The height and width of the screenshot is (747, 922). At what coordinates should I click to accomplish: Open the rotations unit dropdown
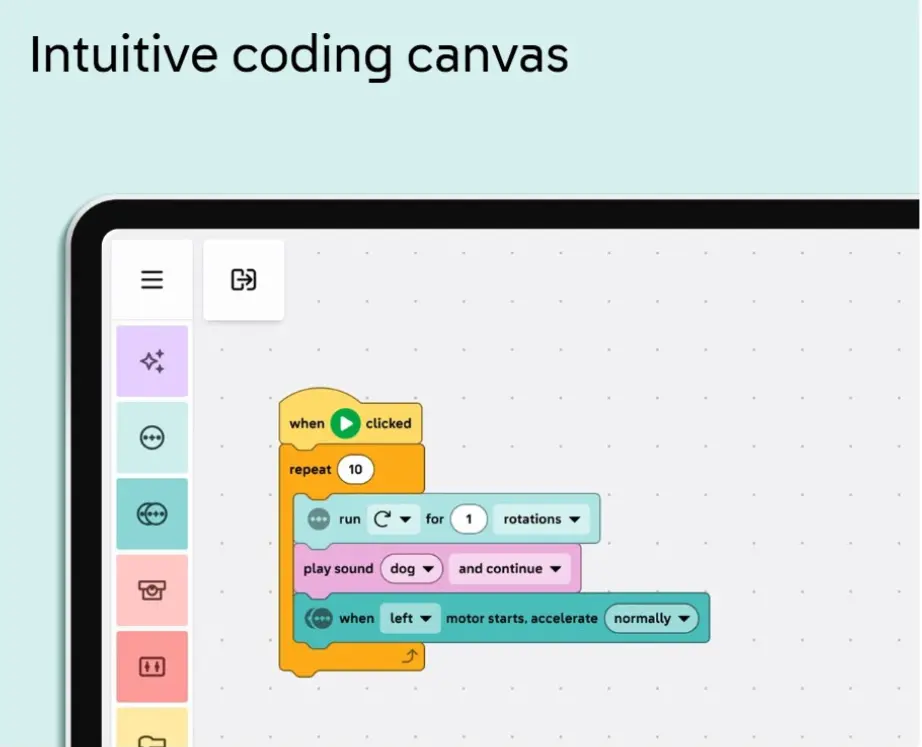tap(540, 519)
